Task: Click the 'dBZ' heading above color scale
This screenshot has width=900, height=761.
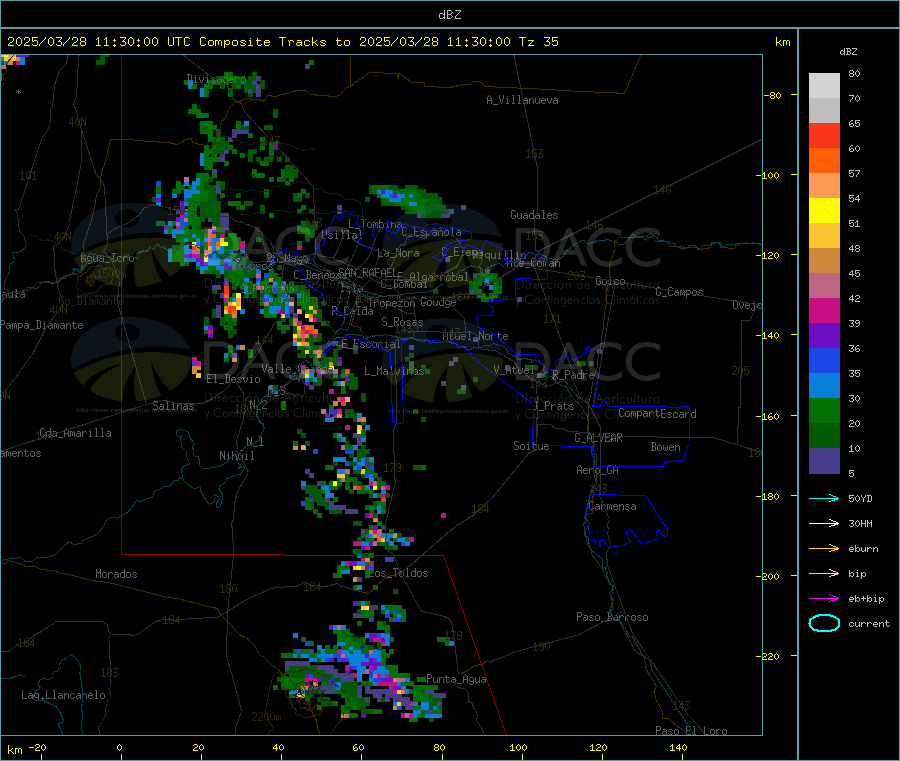Action: point(848,52)
